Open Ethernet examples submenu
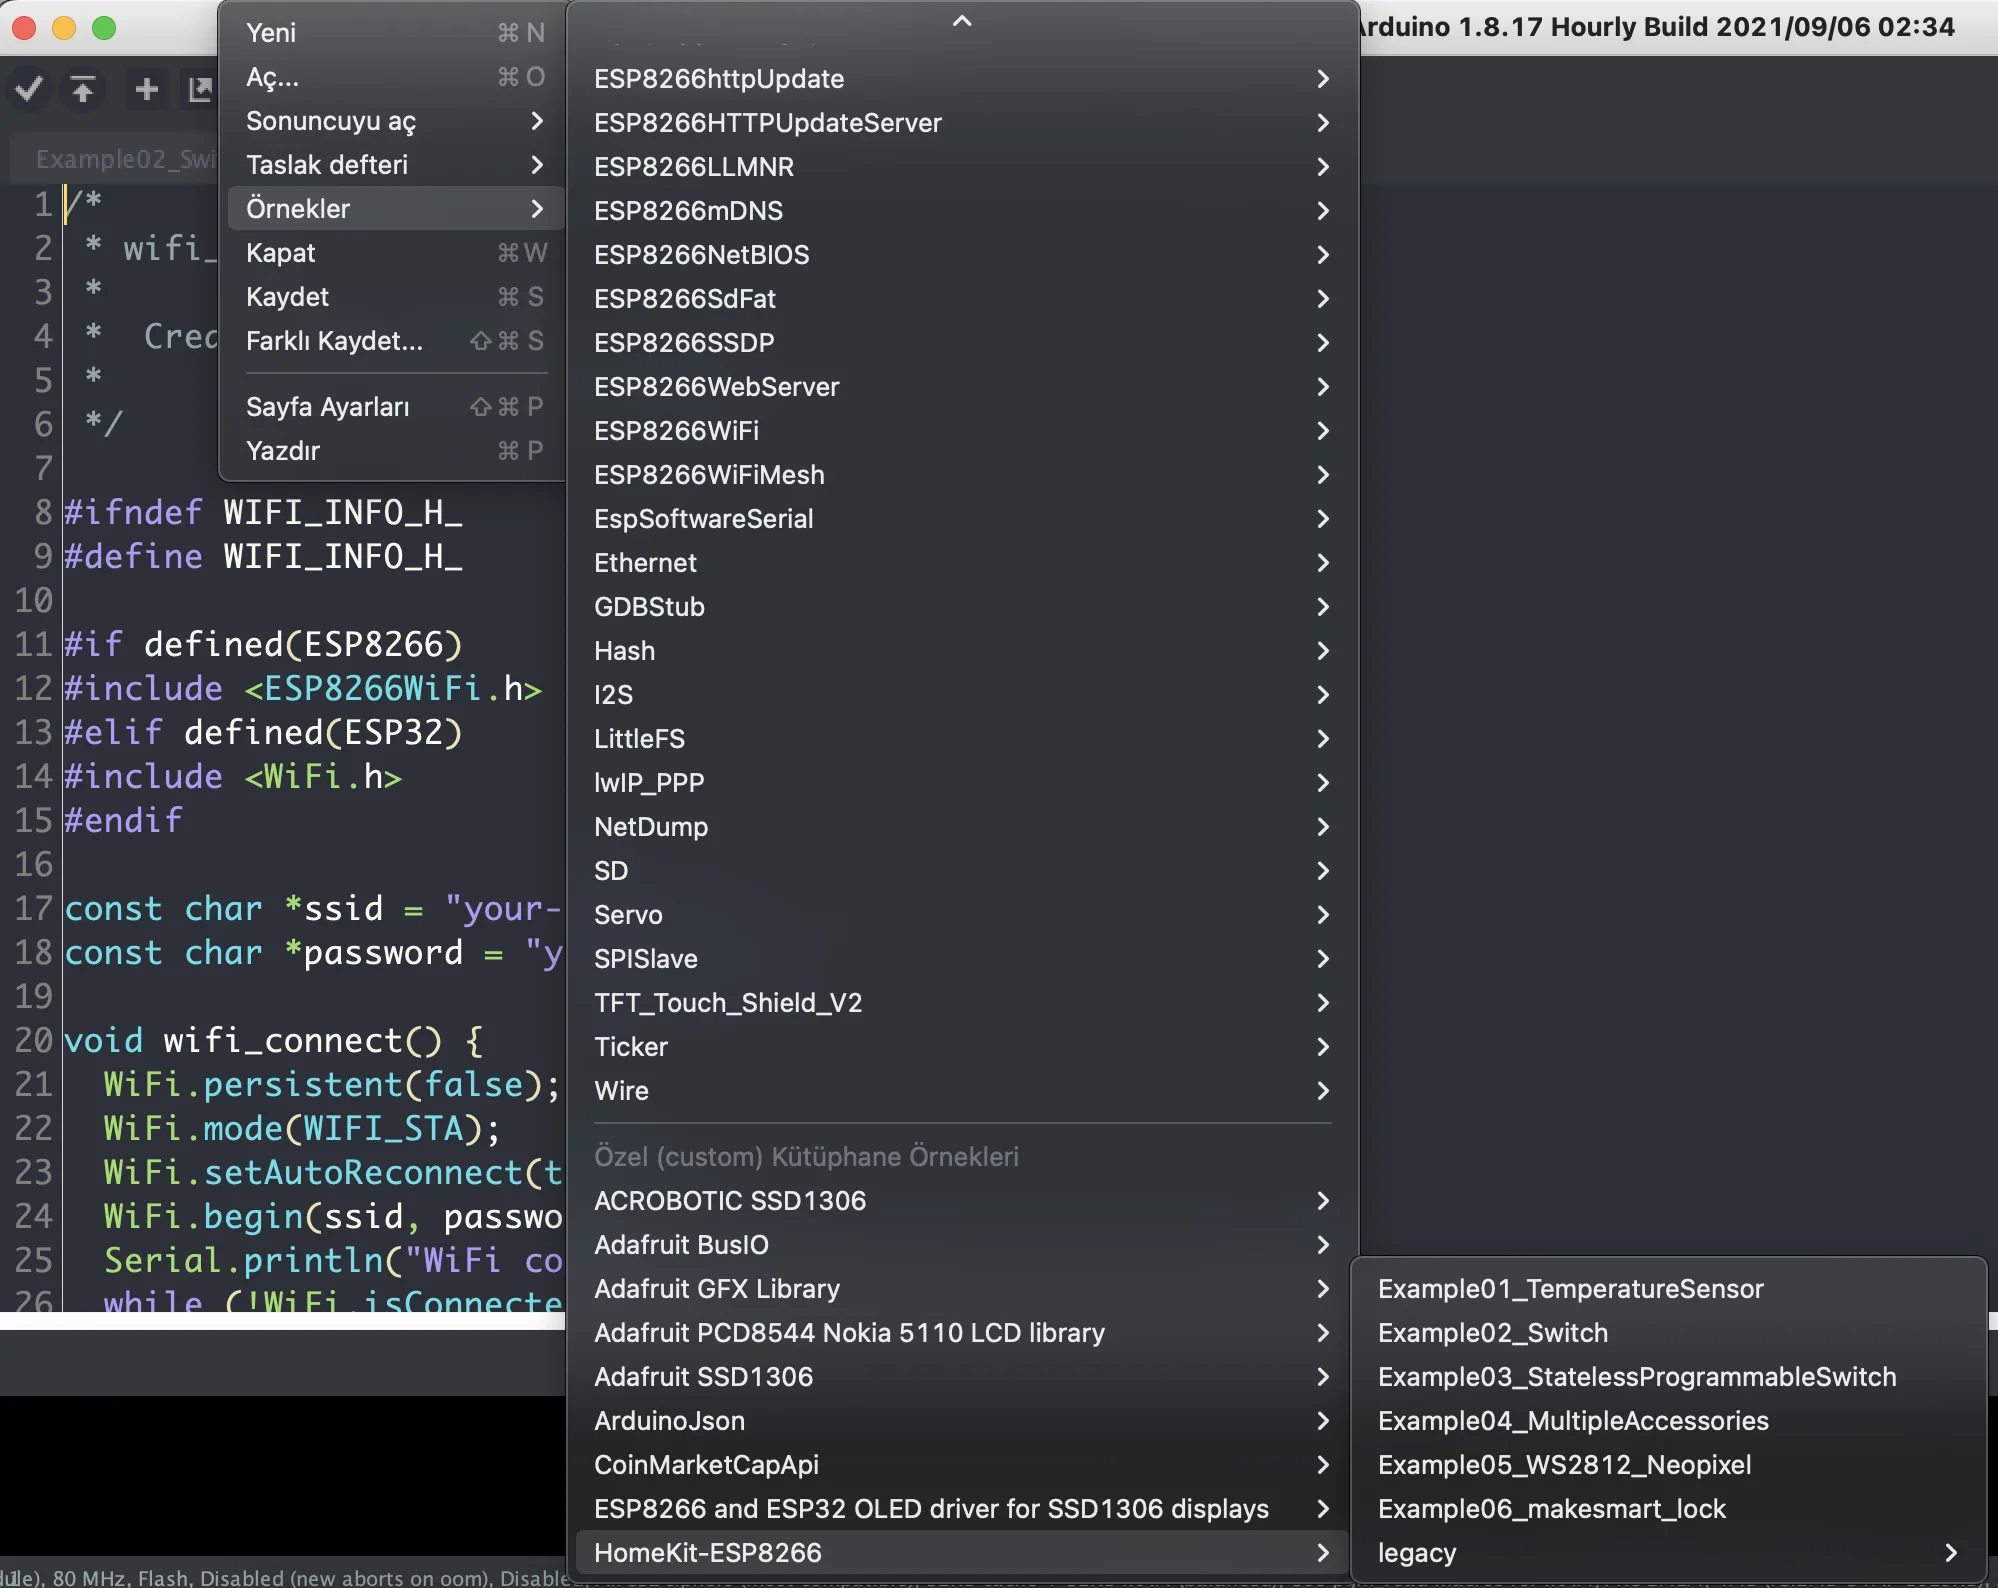Viewport: 1998px width, 1588px height. pyautogui.click(x=962, y=563)
